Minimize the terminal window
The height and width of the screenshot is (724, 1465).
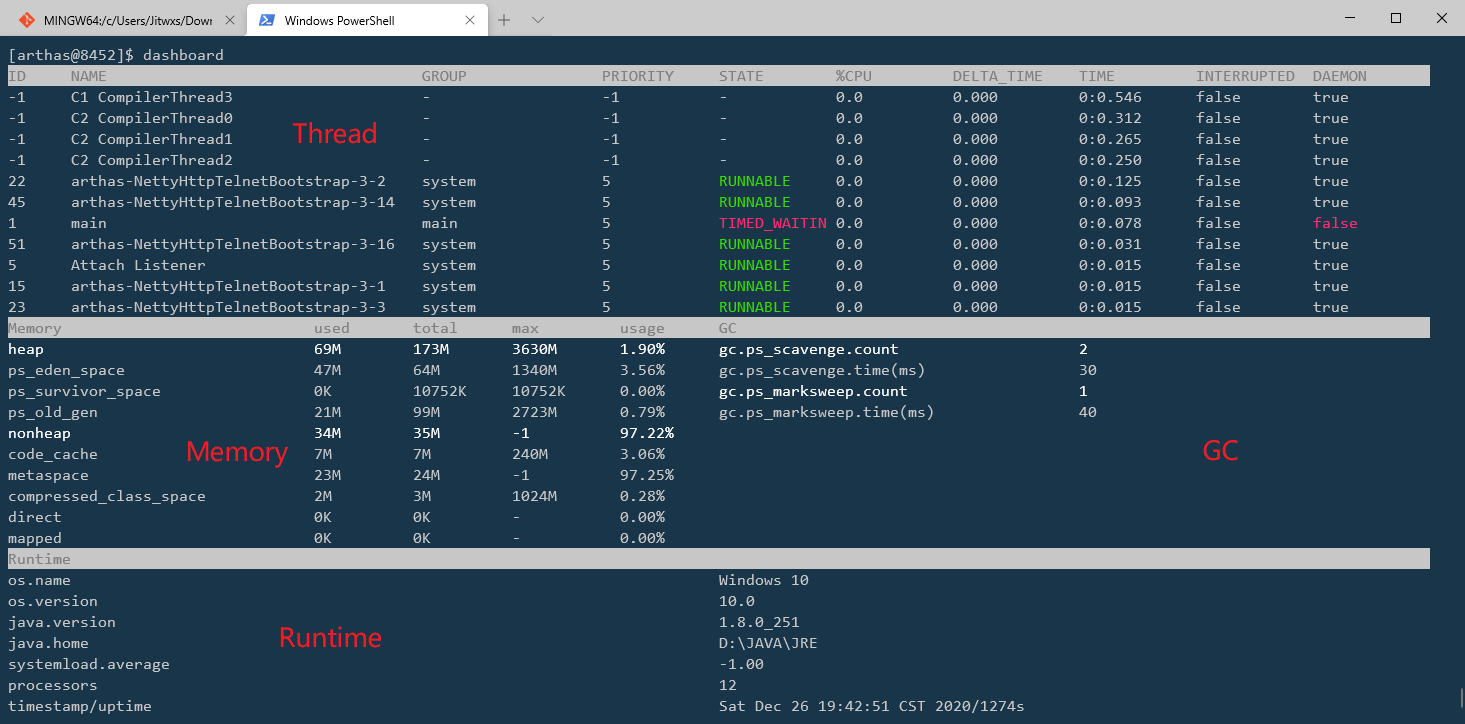click(1350, 18)
